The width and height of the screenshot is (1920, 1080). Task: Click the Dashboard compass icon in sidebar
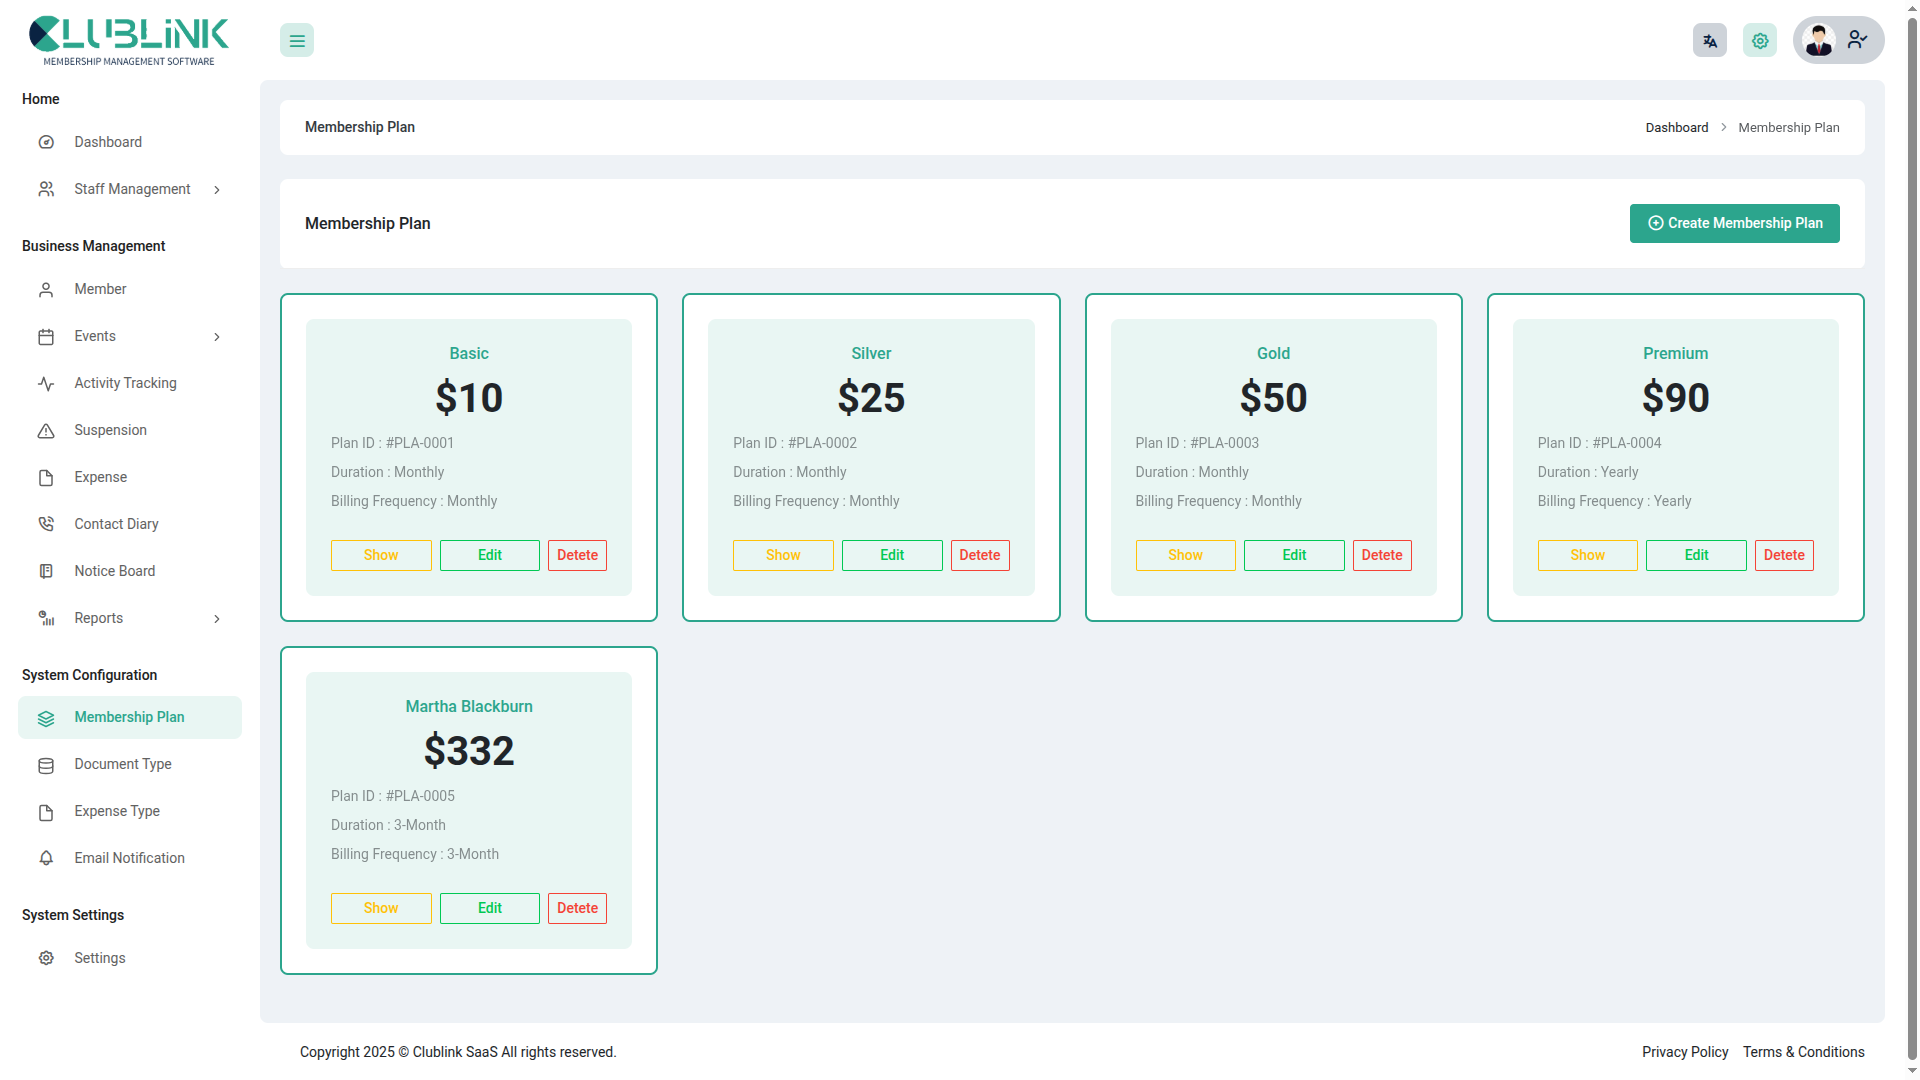coord(46,142)
